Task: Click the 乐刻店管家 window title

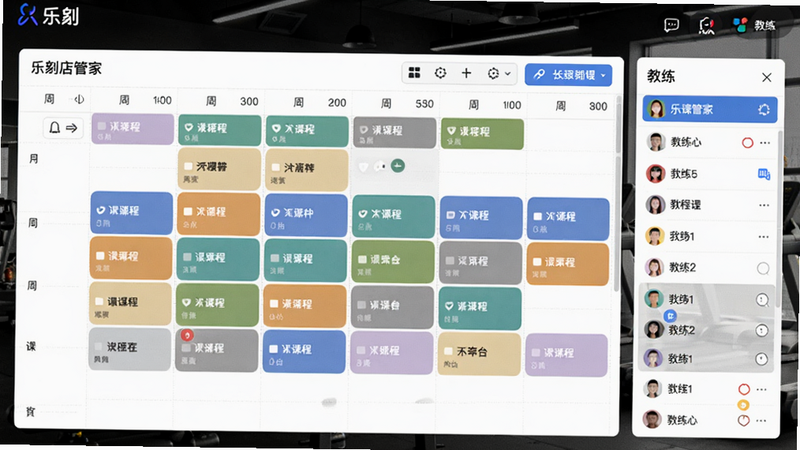Action: (66, 68)
